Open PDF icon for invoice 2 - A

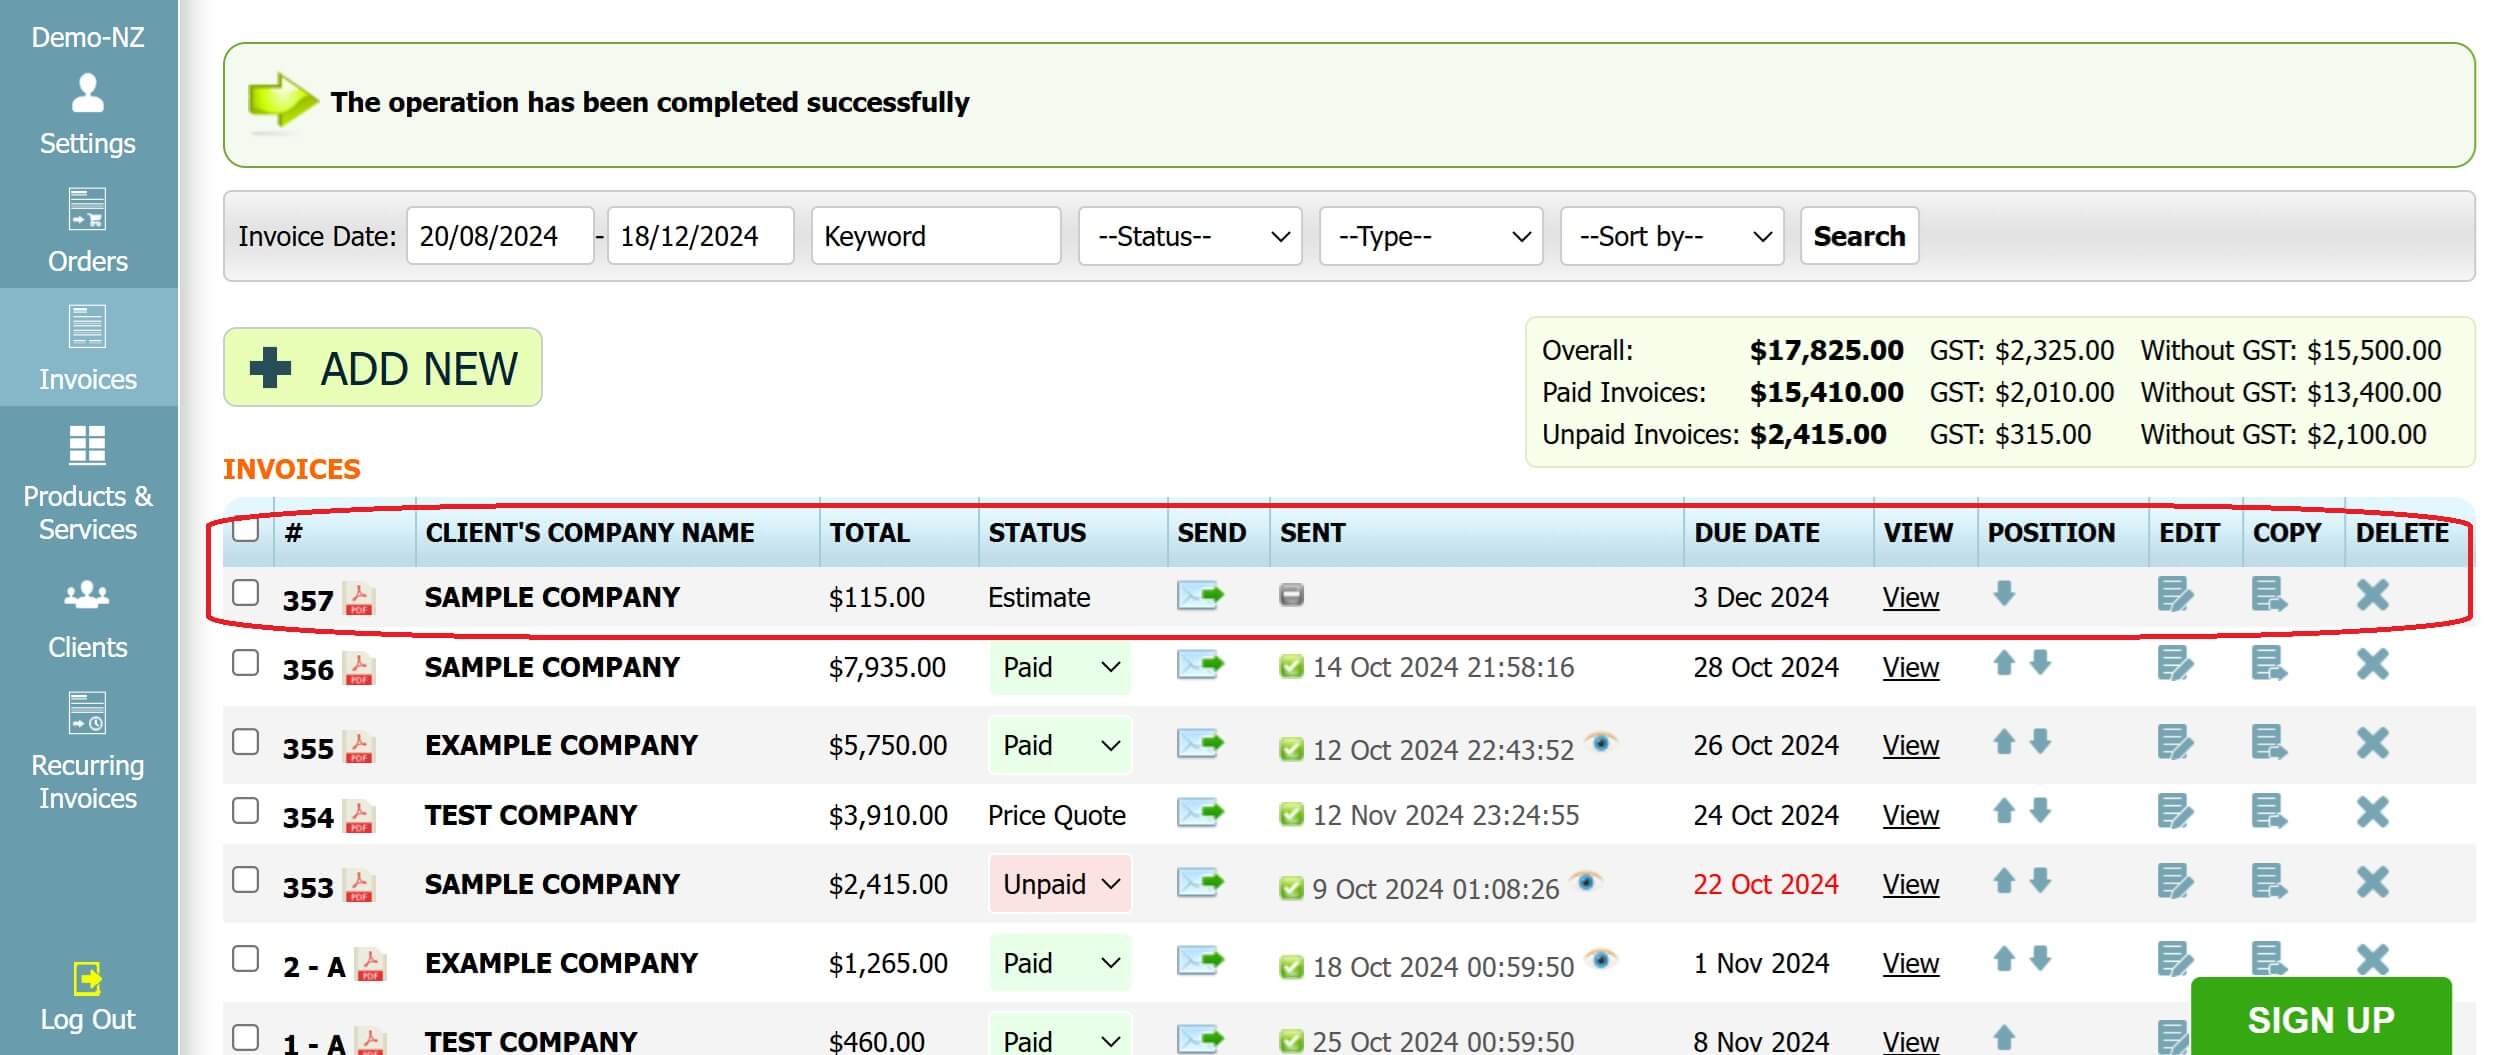pos(370,965)
